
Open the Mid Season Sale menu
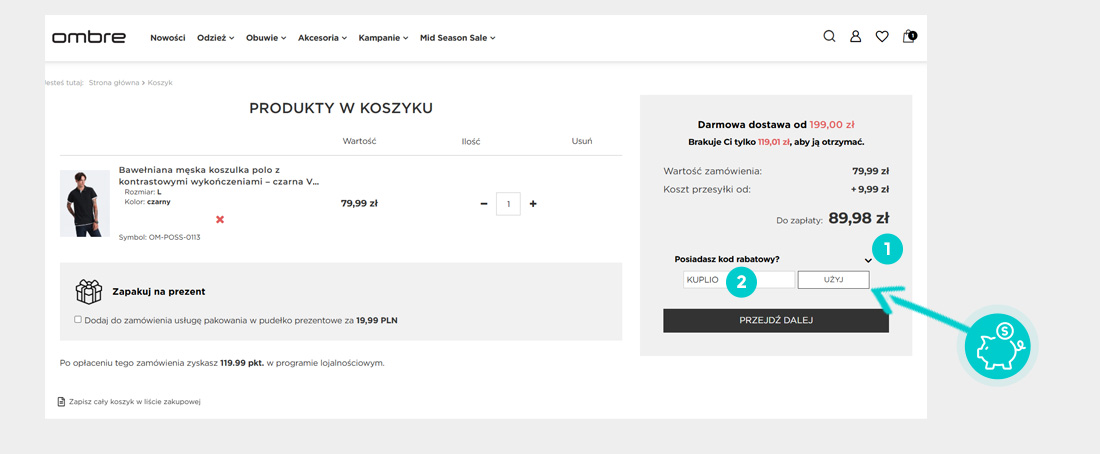coord(457,38)
